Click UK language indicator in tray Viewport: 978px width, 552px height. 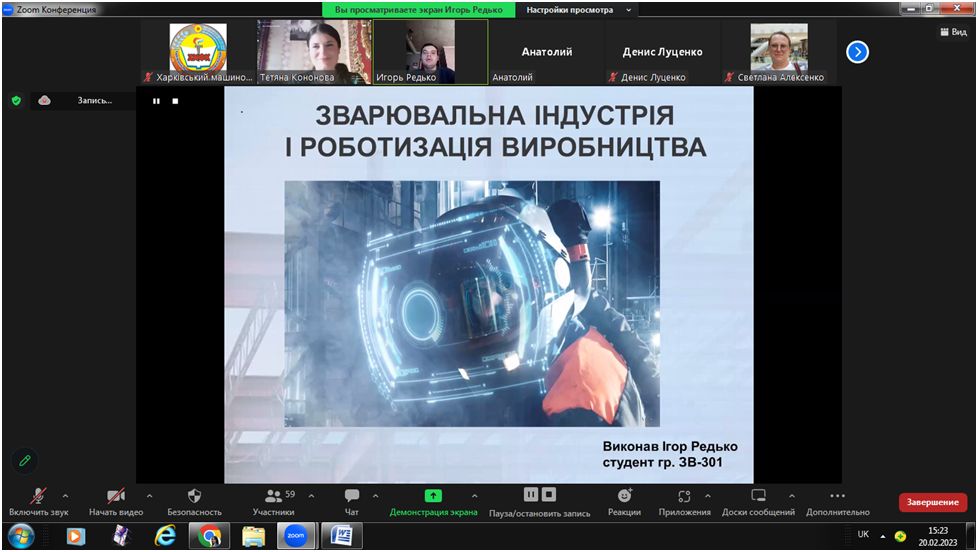(x=863, y=535)
